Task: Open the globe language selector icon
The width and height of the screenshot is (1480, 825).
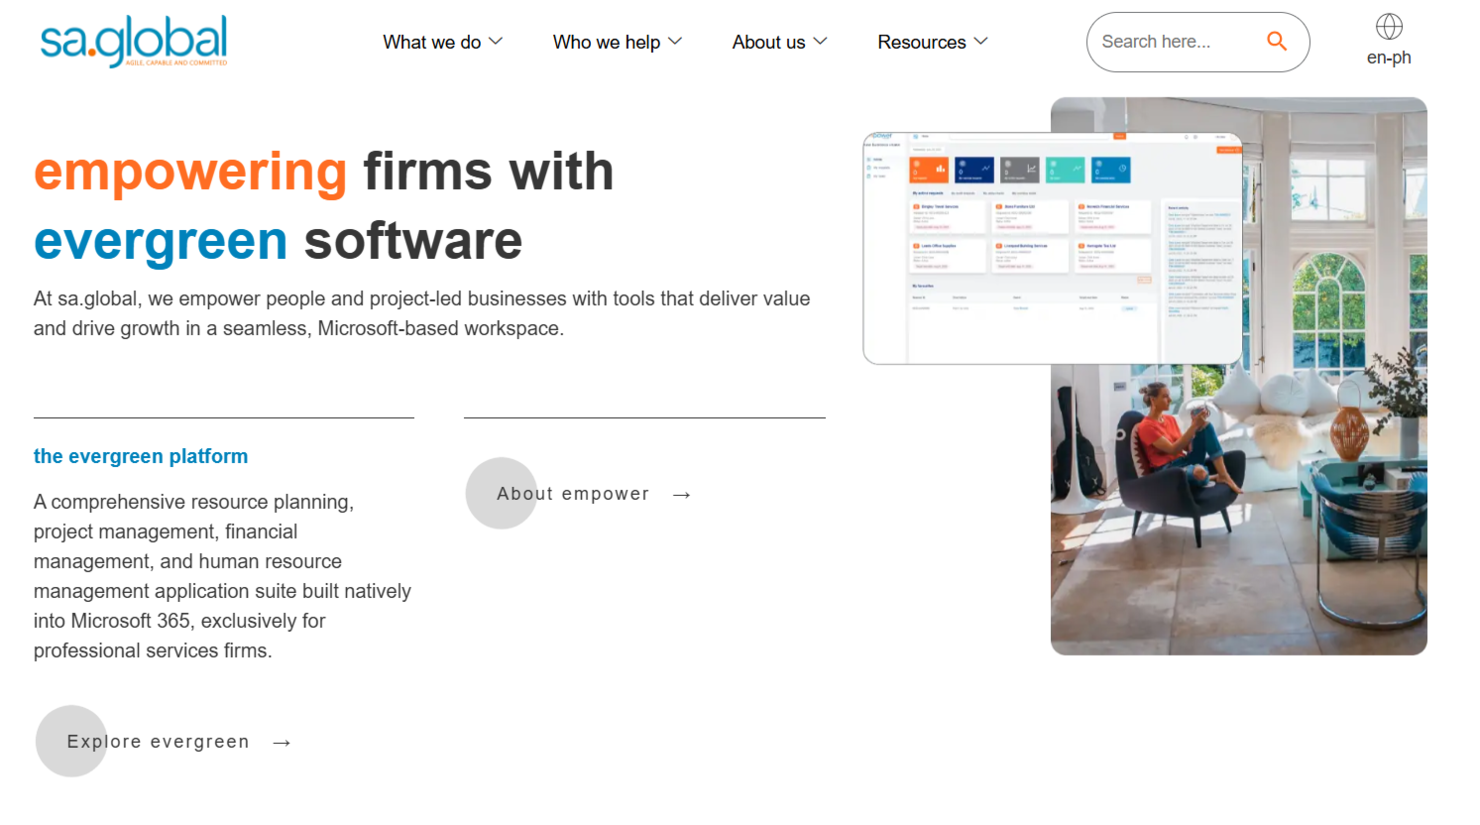Action: point(1389,29)
